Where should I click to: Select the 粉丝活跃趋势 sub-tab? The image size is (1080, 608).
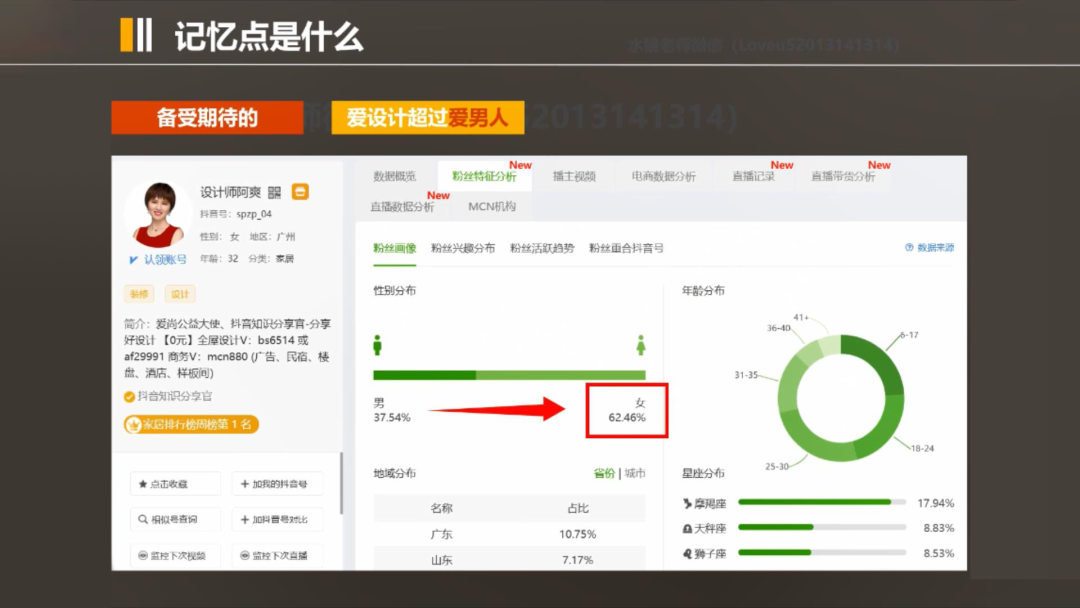(x=542, y=248)
